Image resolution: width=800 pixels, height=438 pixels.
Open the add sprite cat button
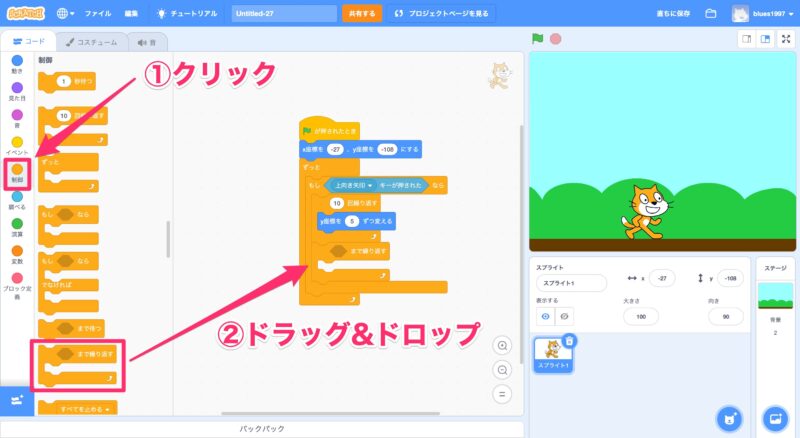pos(729,416)
